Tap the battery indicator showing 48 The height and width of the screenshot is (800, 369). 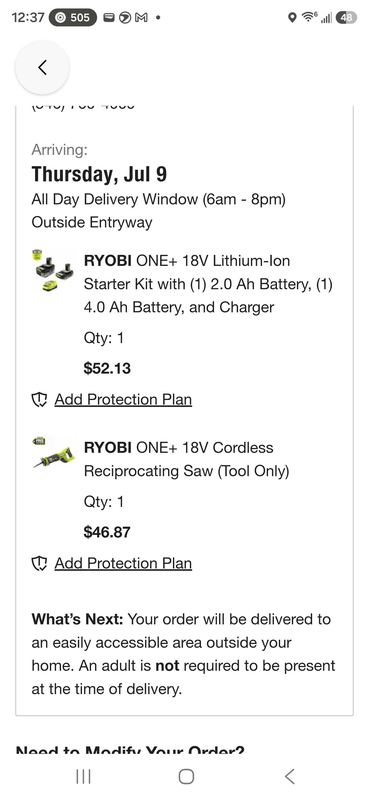click(346, 18)
